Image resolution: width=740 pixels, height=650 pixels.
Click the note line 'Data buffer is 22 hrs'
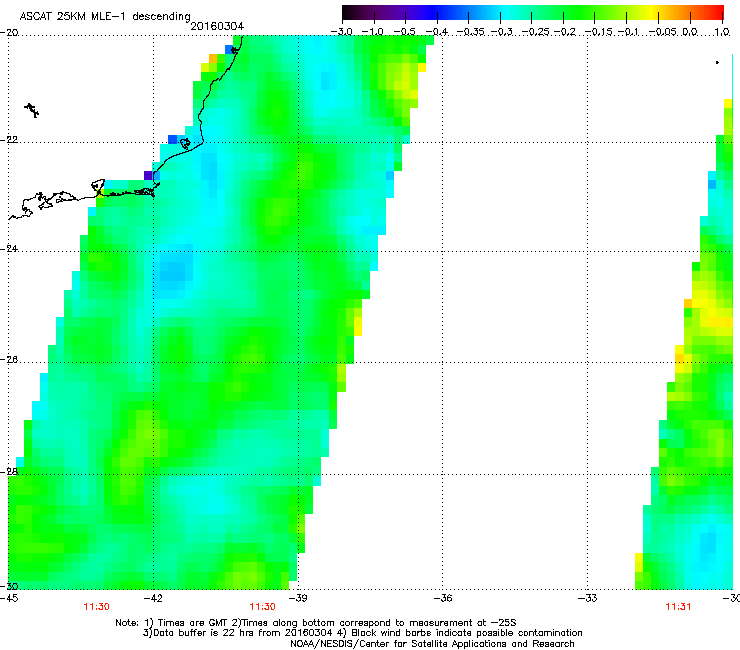pyautogui.click(x=362, y=633)
